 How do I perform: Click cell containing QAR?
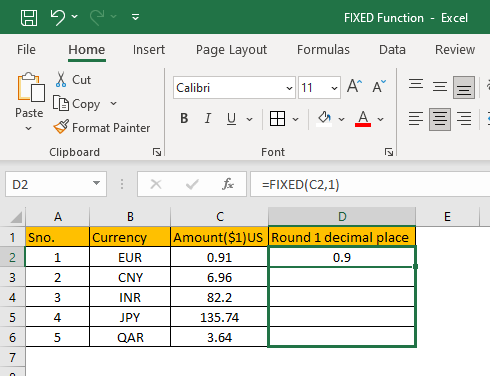click(130, 337)
